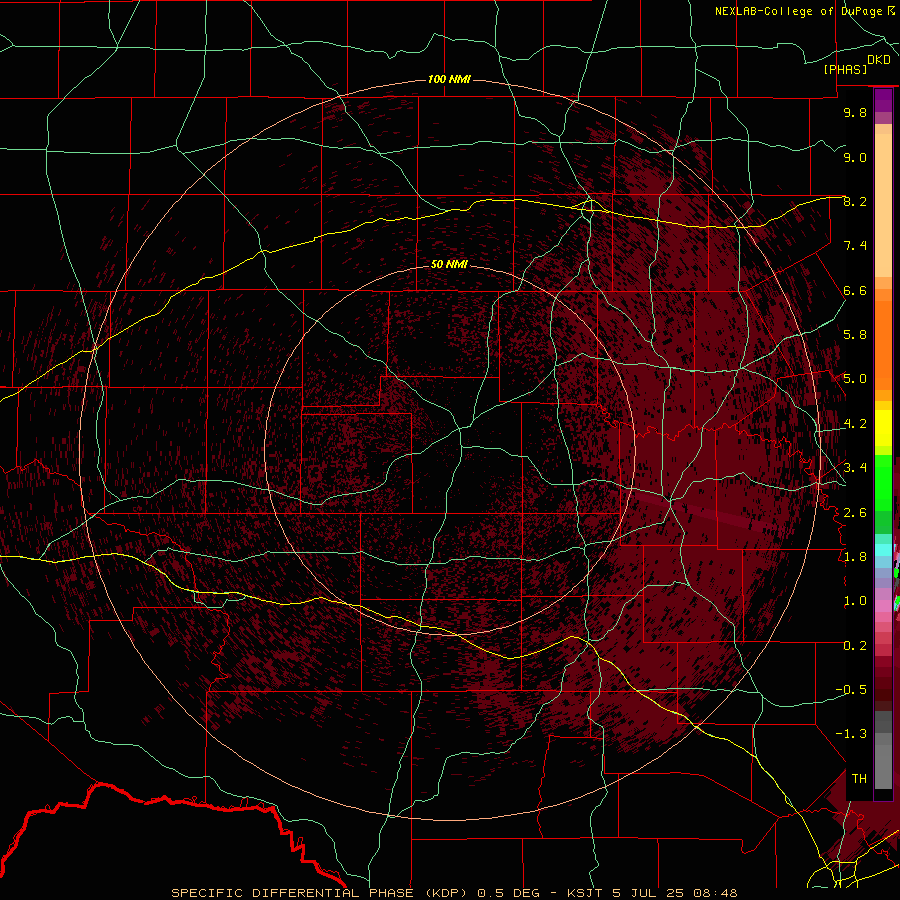
Task: Click the -1.3 scale value
Action: (851, 734)
